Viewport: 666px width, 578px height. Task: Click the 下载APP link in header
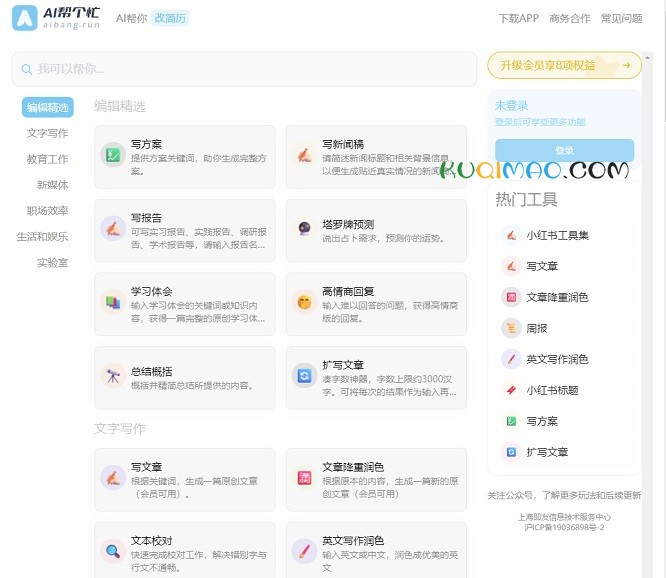[518, 18]
